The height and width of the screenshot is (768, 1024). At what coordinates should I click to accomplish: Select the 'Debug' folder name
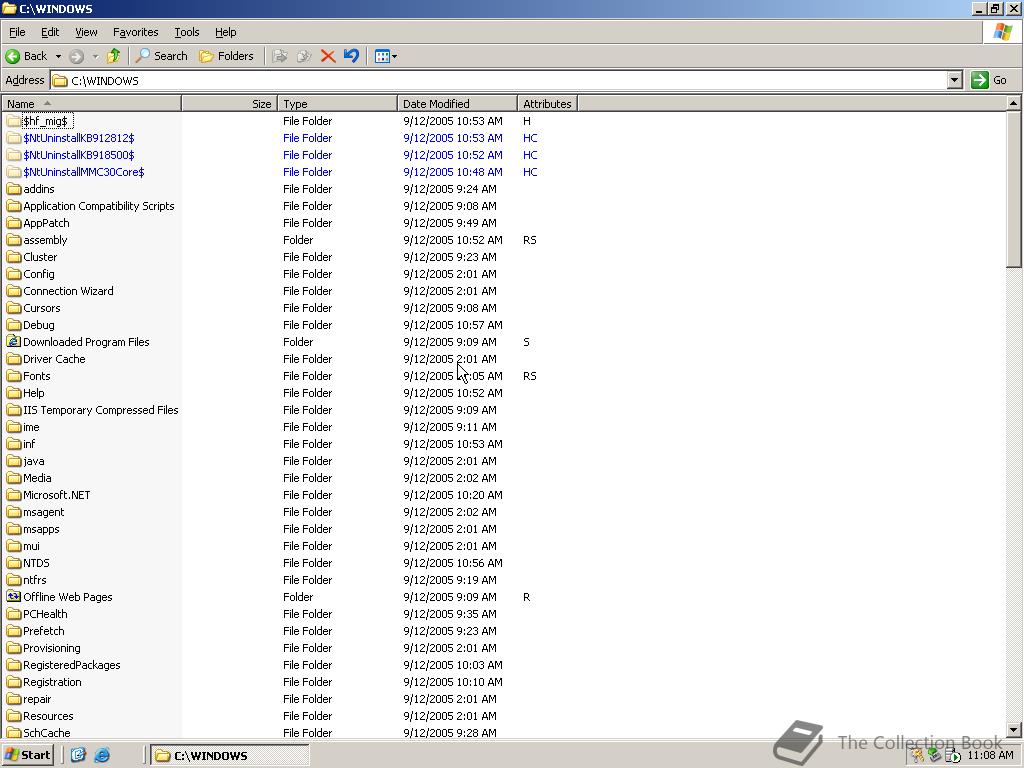[39, 325]
